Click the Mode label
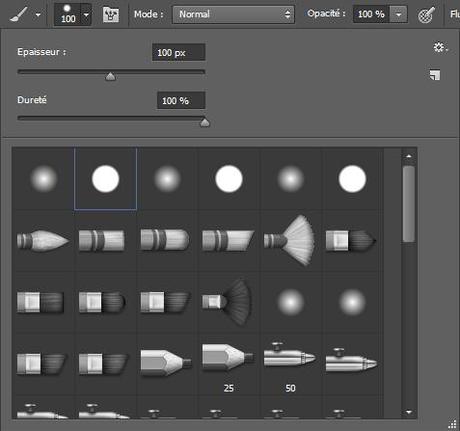 click(x=149, y=14)
